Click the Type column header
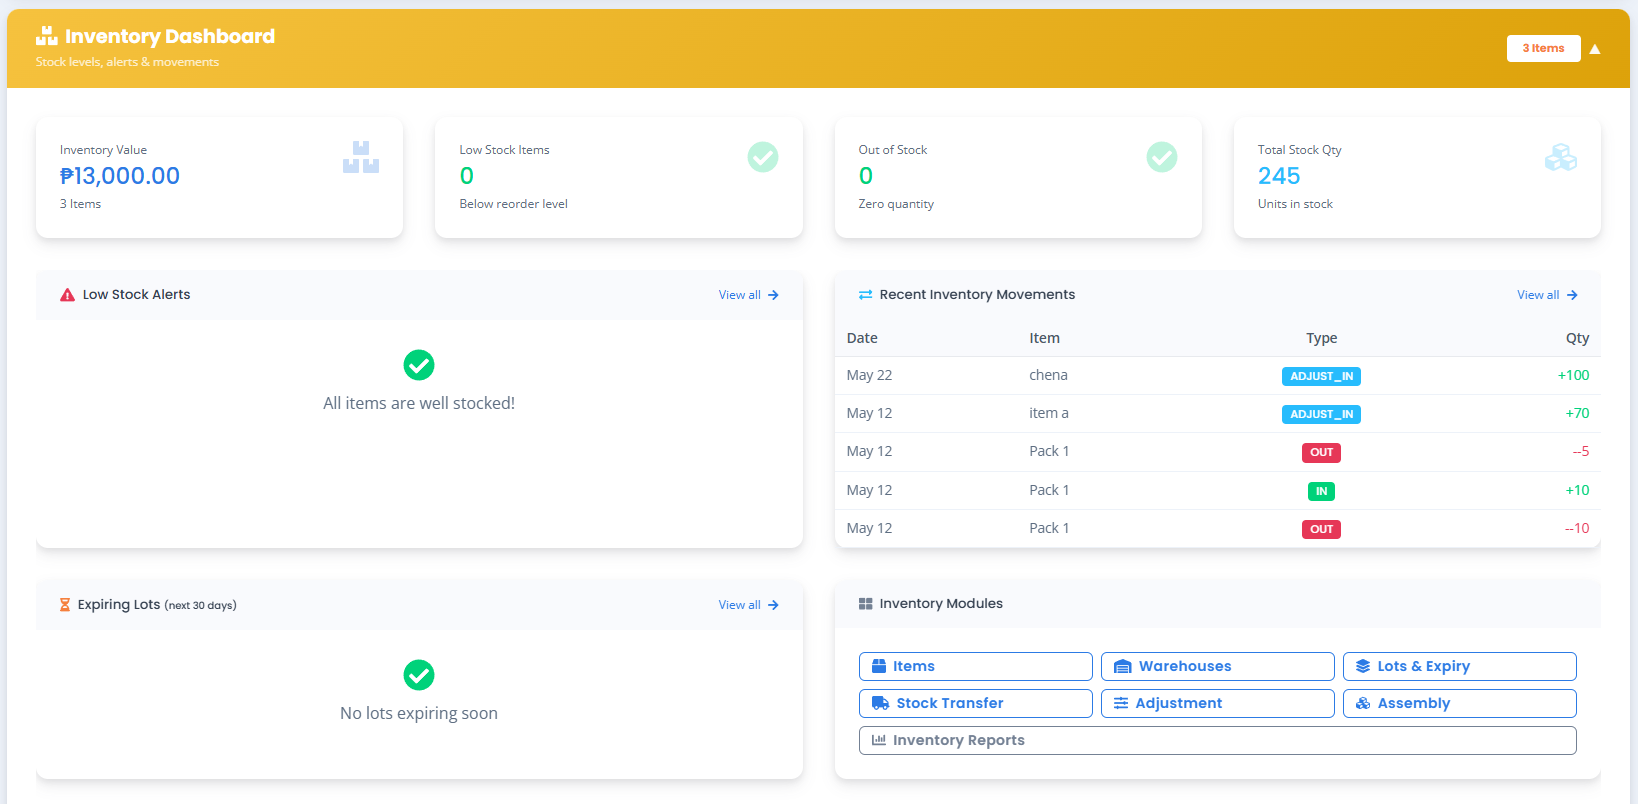This screenshot has width=1638, height=804. click(1321, 338)
